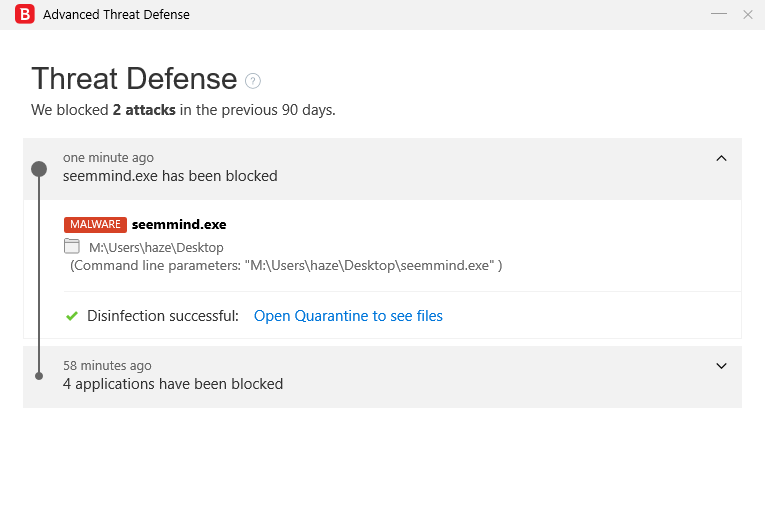Click the 'Threat Defense' page heading
This screenshot has width=765, height=509.
(x=134, y=79)
